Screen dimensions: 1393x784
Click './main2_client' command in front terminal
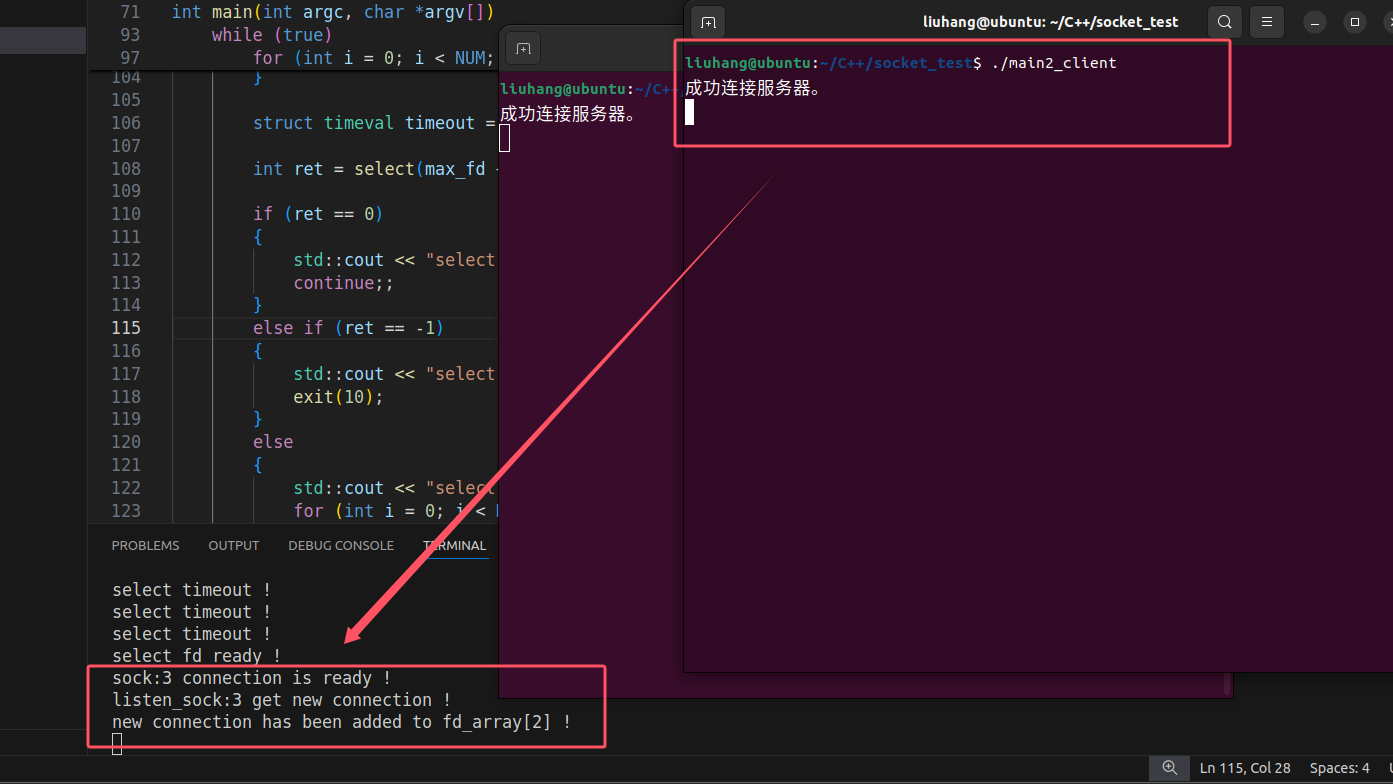coord(1054,63)
